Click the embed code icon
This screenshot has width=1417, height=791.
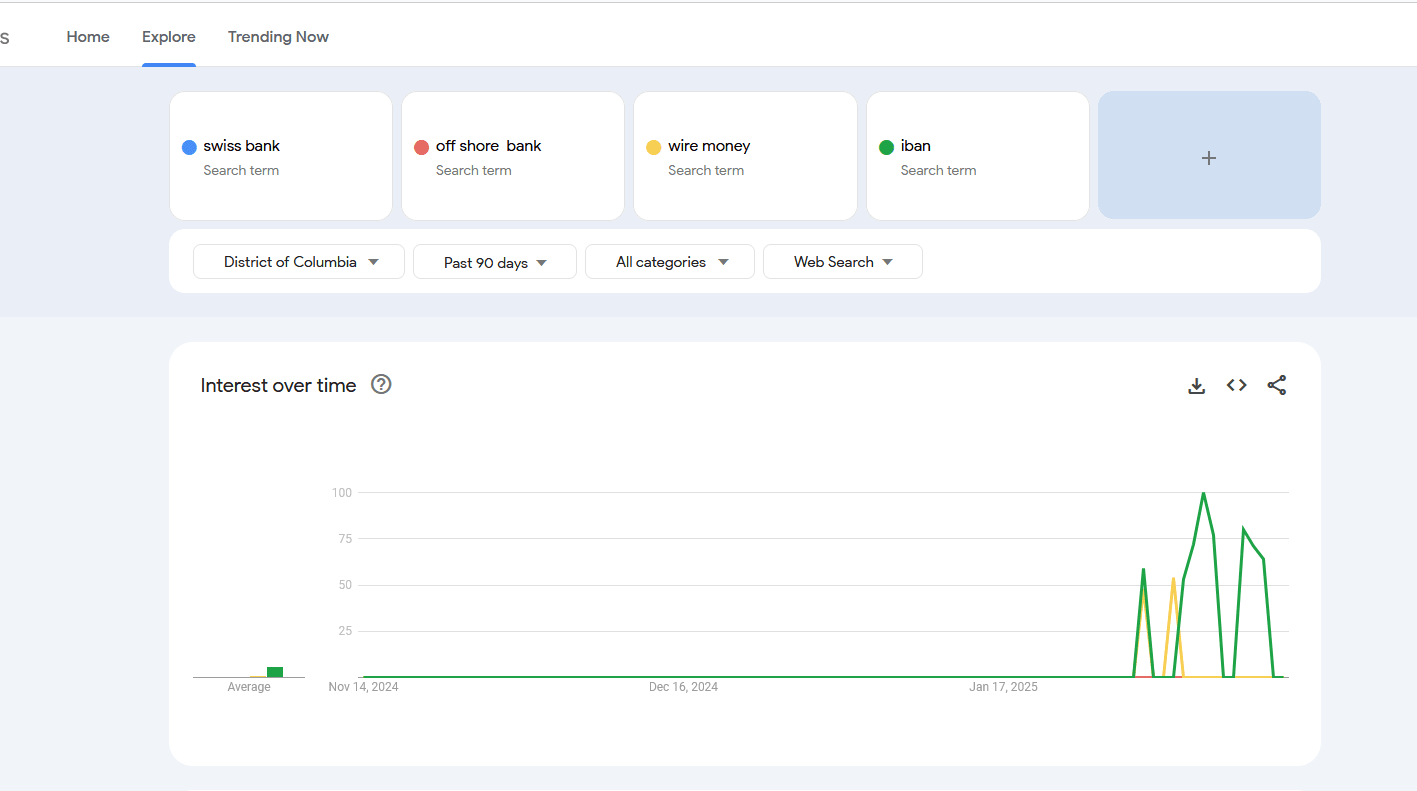click(x=1237, y=385)
